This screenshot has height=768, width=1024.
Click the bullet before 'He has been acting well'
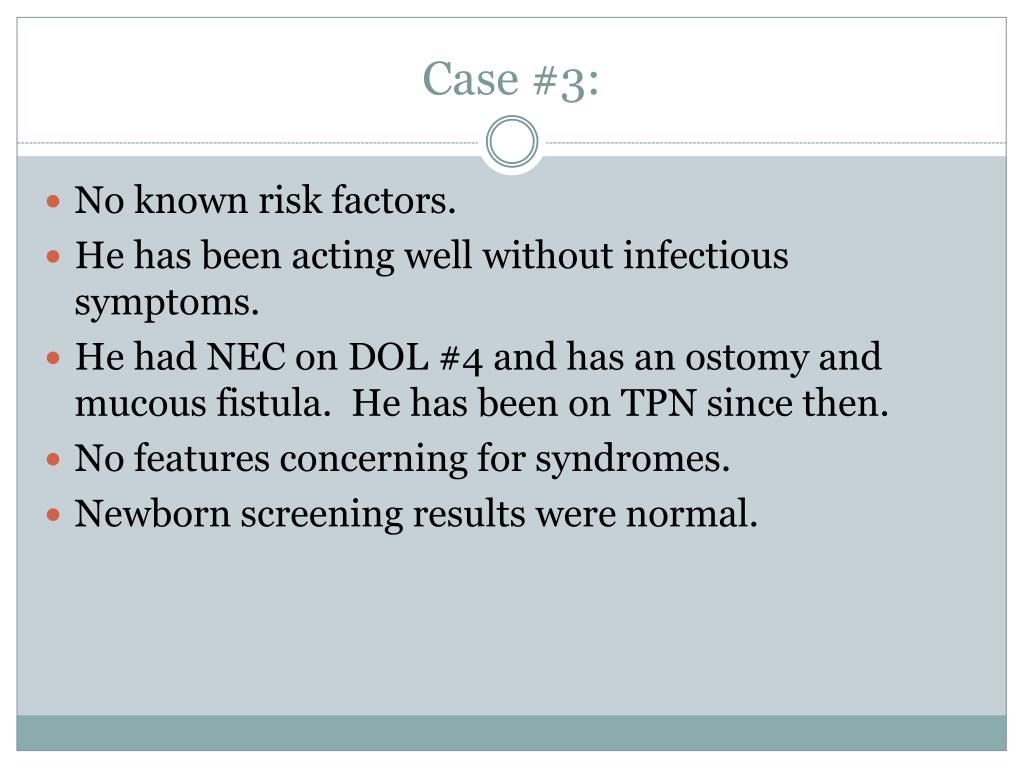click(54, 256)
